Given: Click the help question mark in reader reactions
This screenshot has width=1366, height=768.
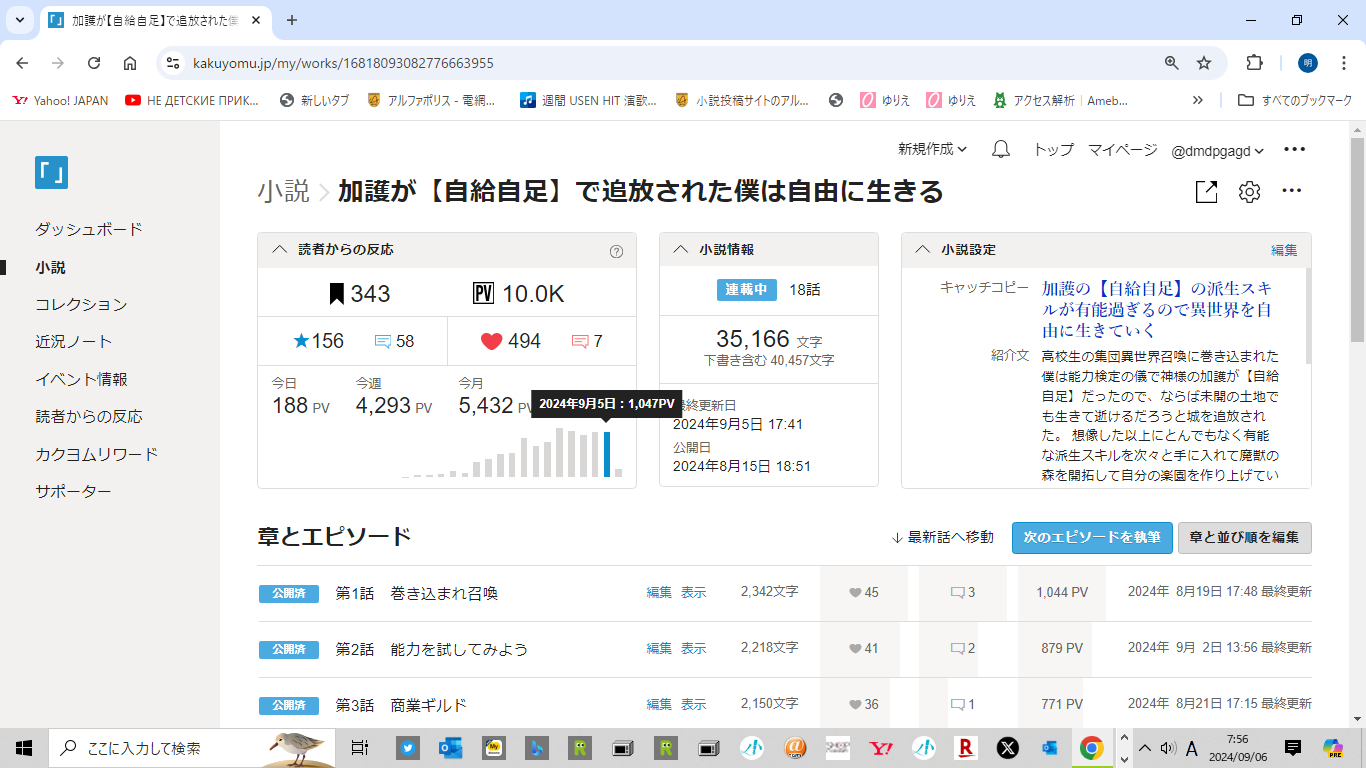Looking at the screenshot, I should pyautogui.click(x=616, y=251).
